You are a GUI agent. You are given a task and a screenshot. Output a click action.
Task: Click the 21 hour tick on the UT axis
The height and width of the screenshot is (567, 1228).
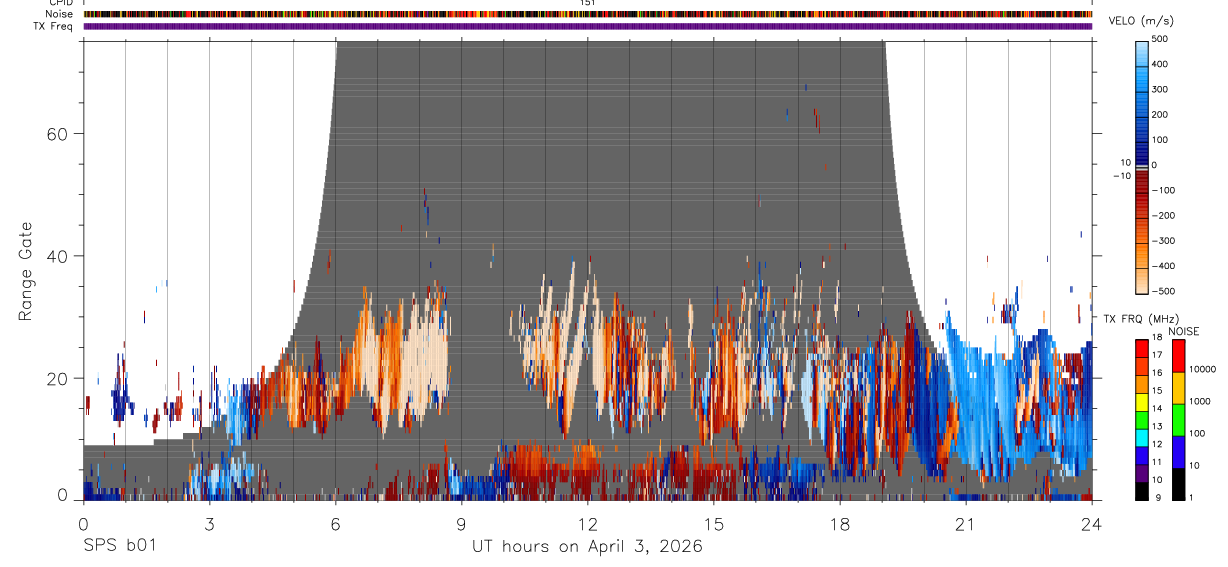[966, 523]
